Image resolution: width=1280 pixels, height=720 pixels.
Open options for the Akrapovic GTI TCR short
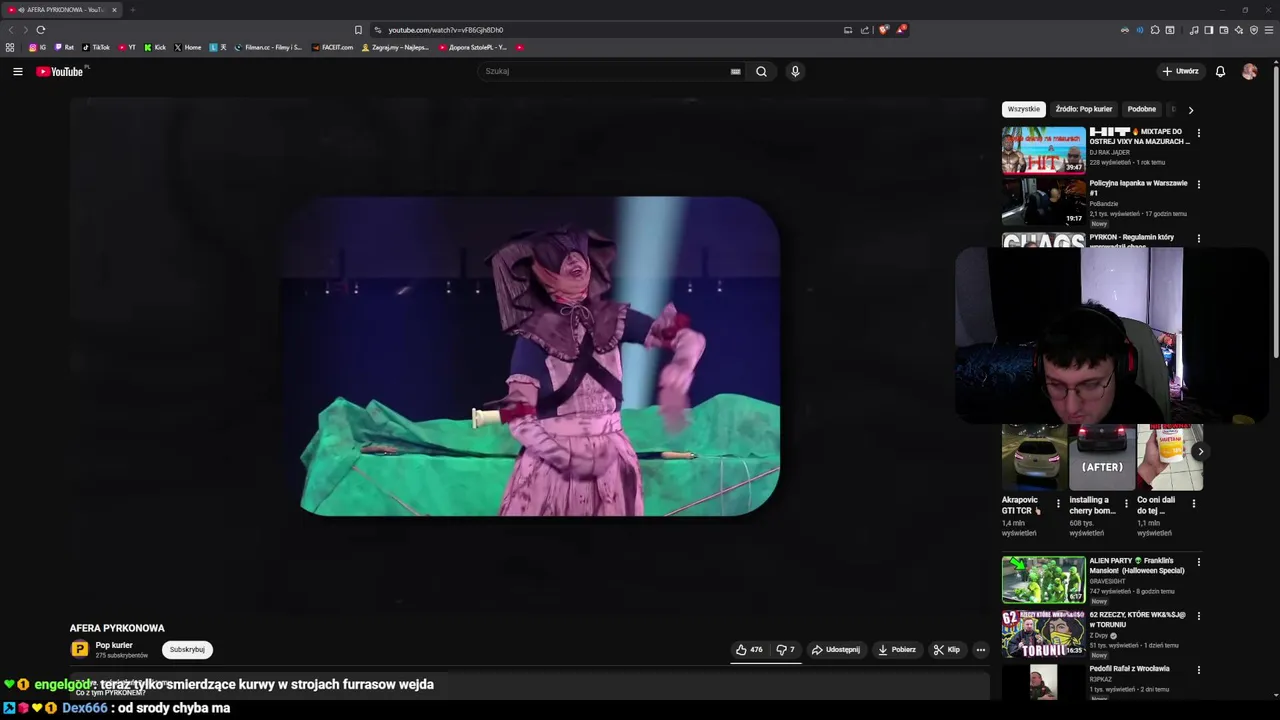pyautogui.click(x=1058, y=504)
